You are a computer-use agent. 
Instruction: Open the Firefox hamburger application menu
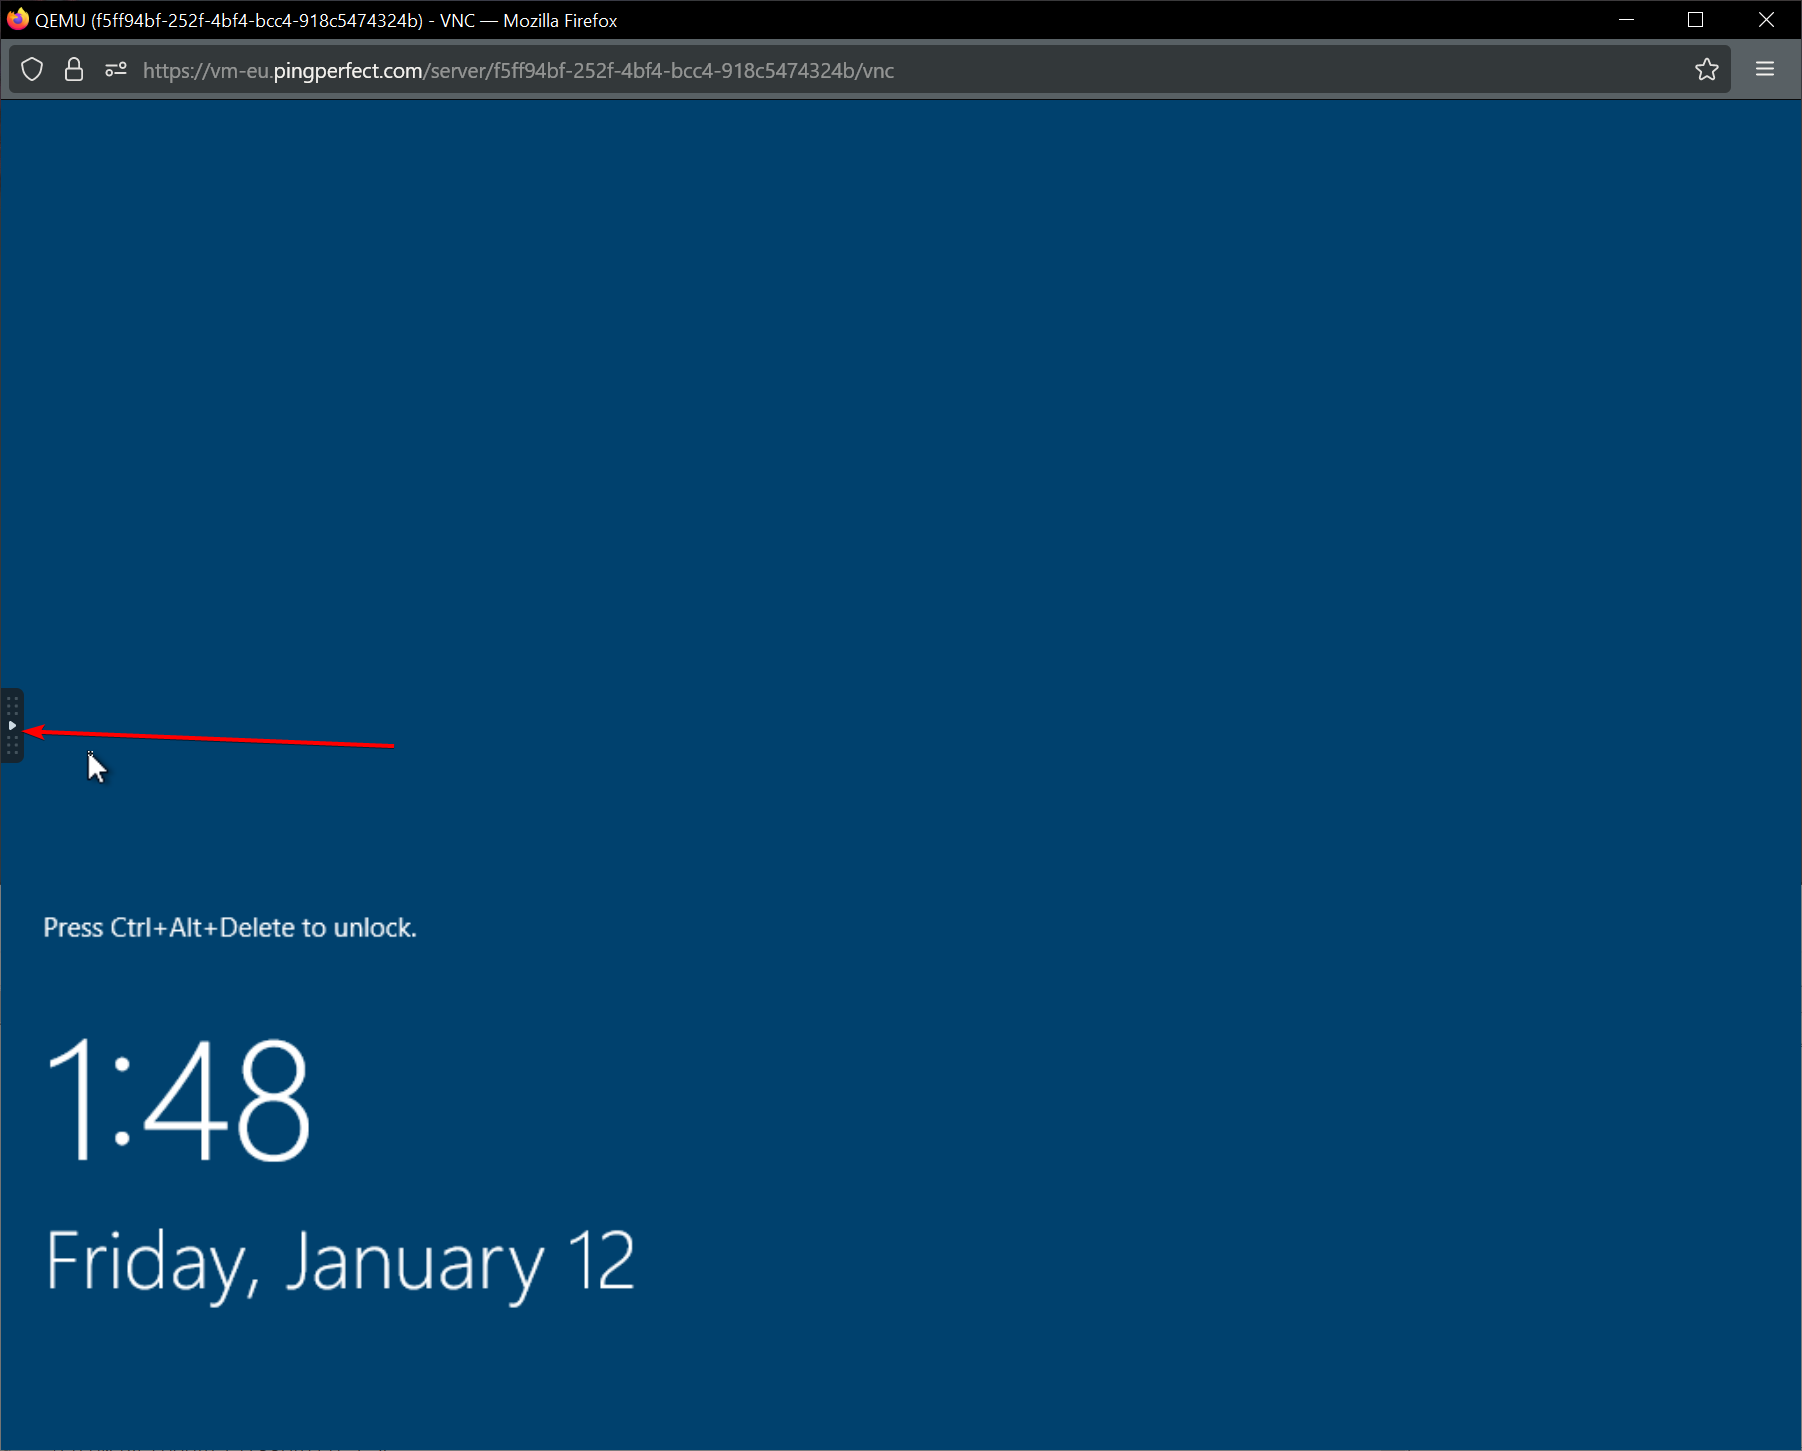1764,70
